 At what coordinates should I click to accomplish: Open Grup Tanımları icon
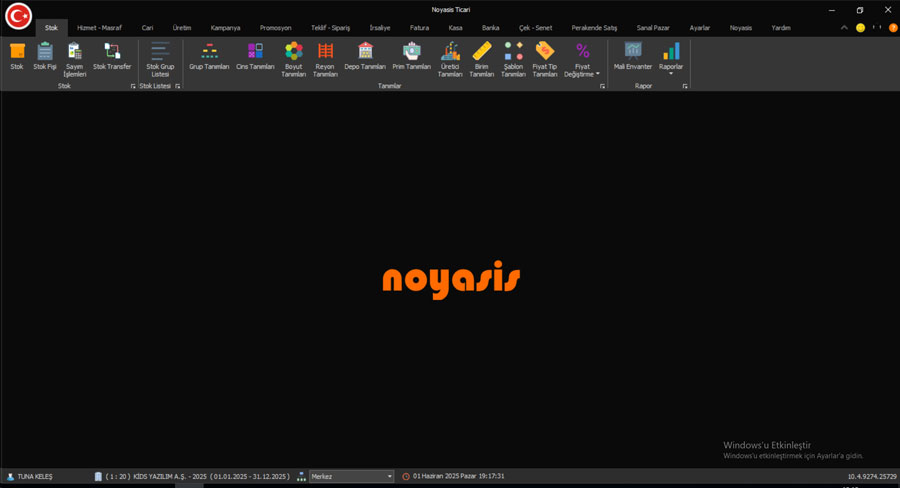coord(210,51)
